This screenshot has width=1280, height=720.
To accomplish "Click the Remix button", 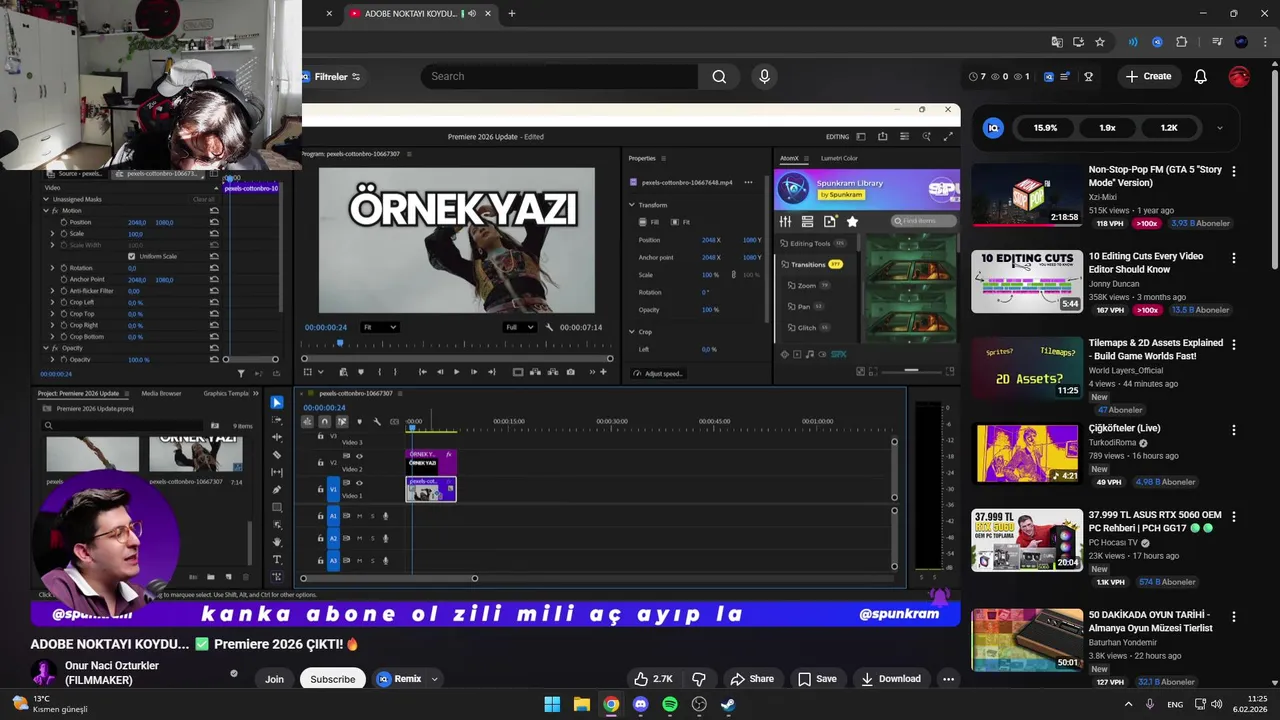I will [399, 679].
